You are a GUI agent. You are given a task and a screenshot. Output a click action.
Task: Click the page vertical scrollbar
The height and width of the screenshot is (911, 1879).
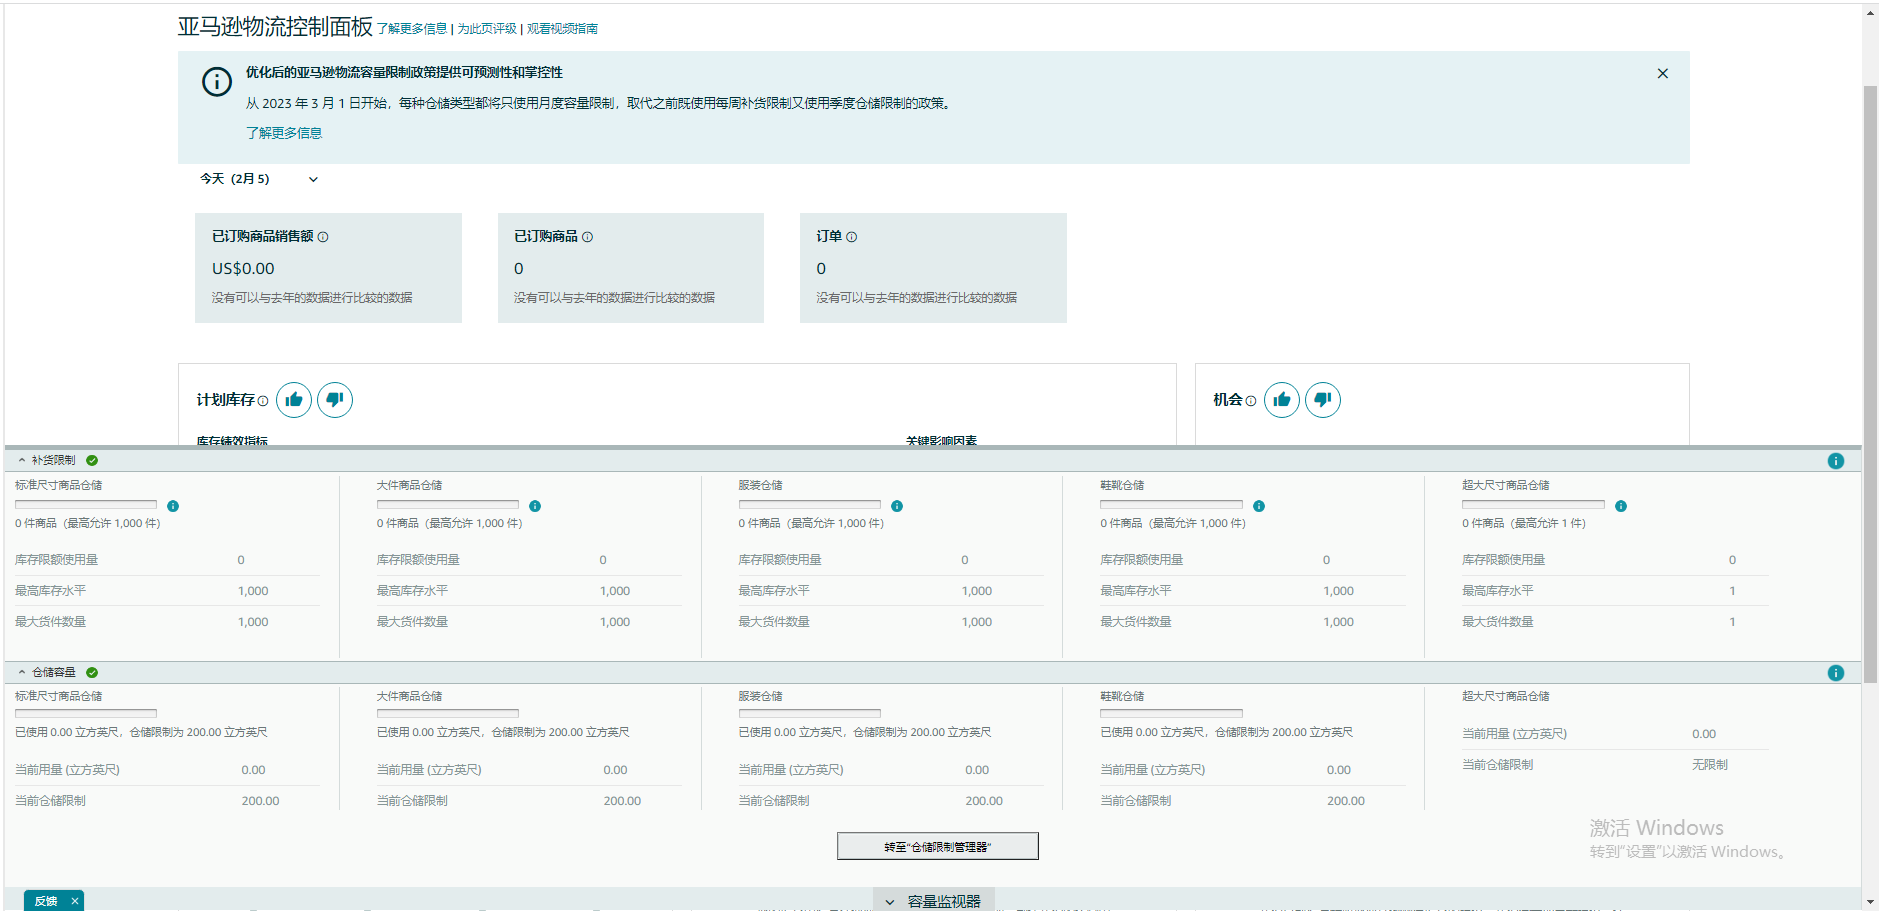coord(1870,385)
